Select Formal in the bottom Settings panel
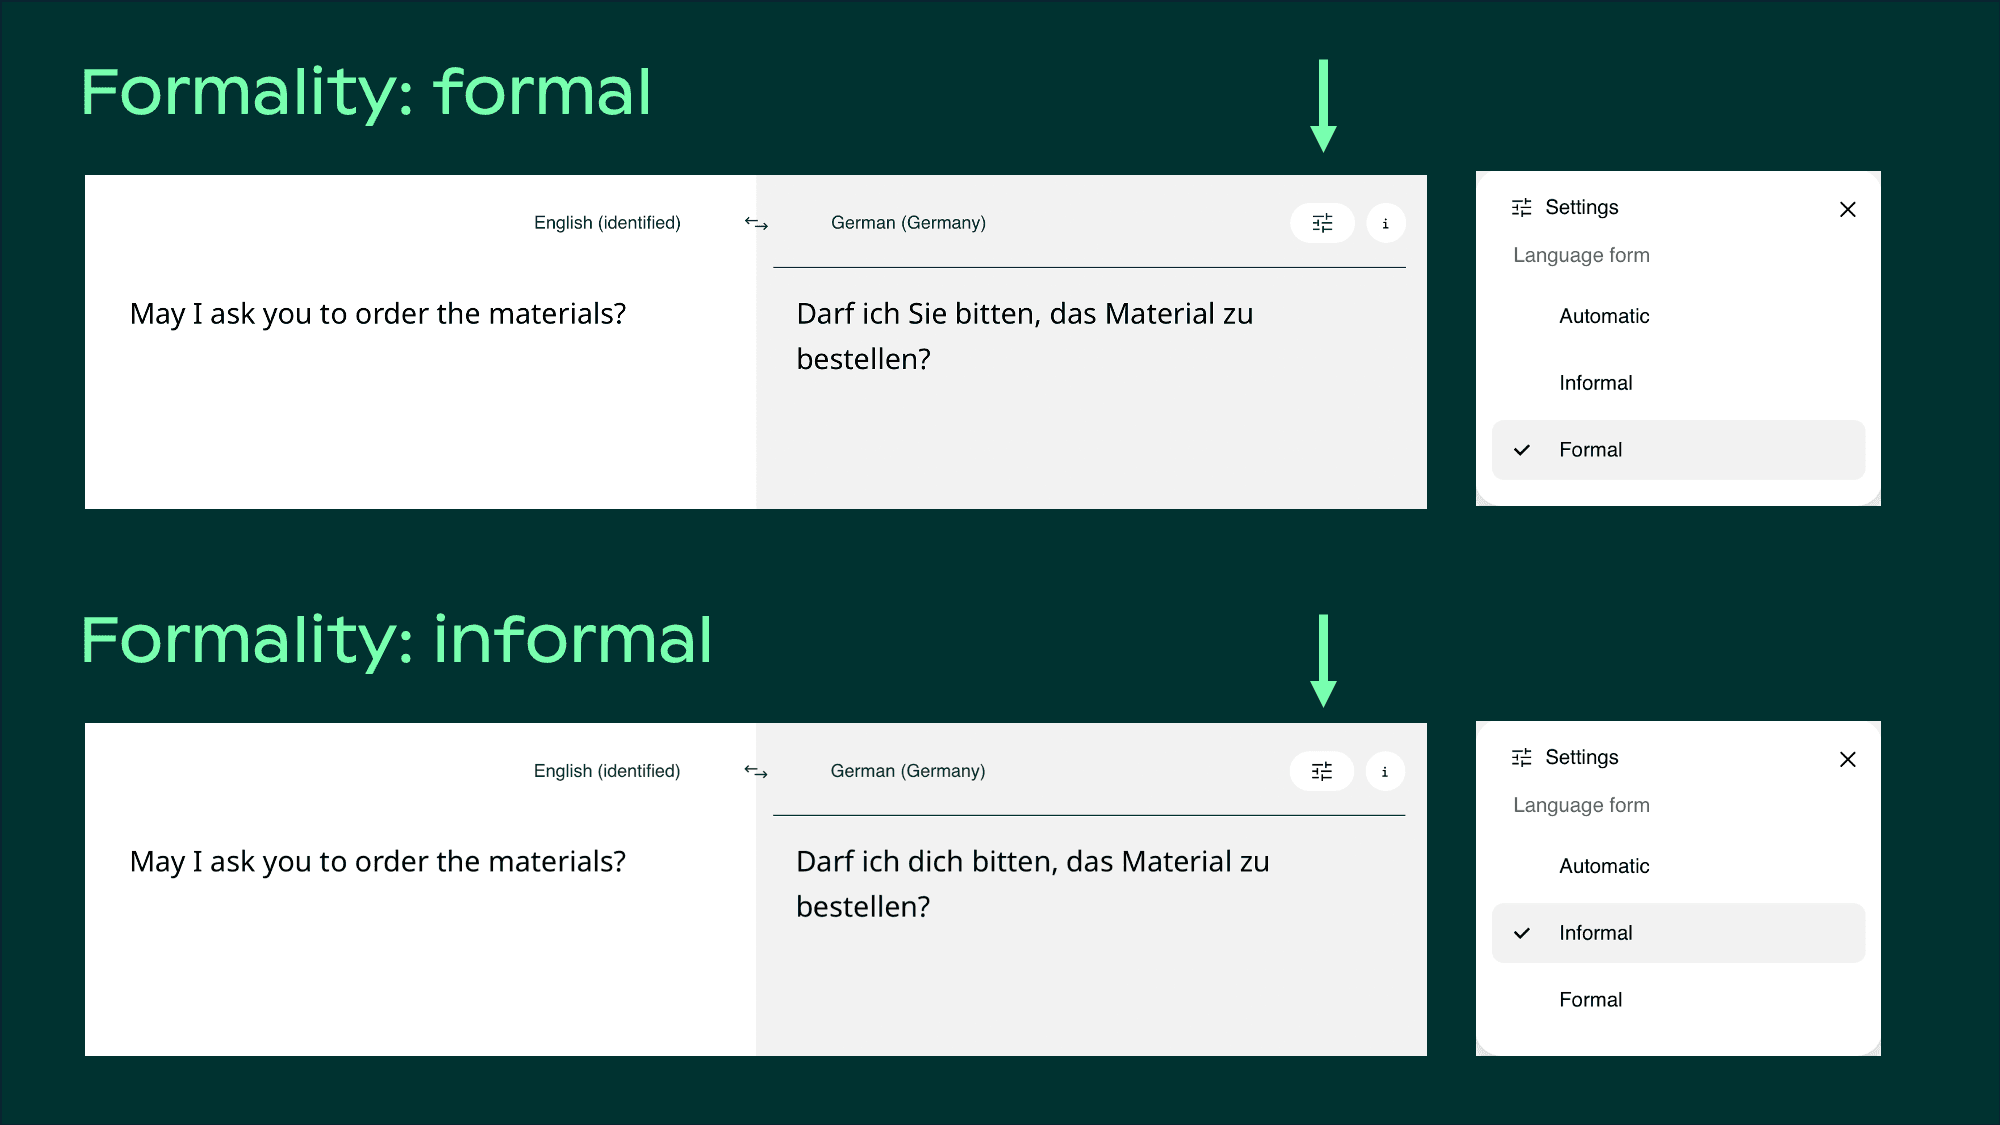2000x1125 pixels. 1590,999
